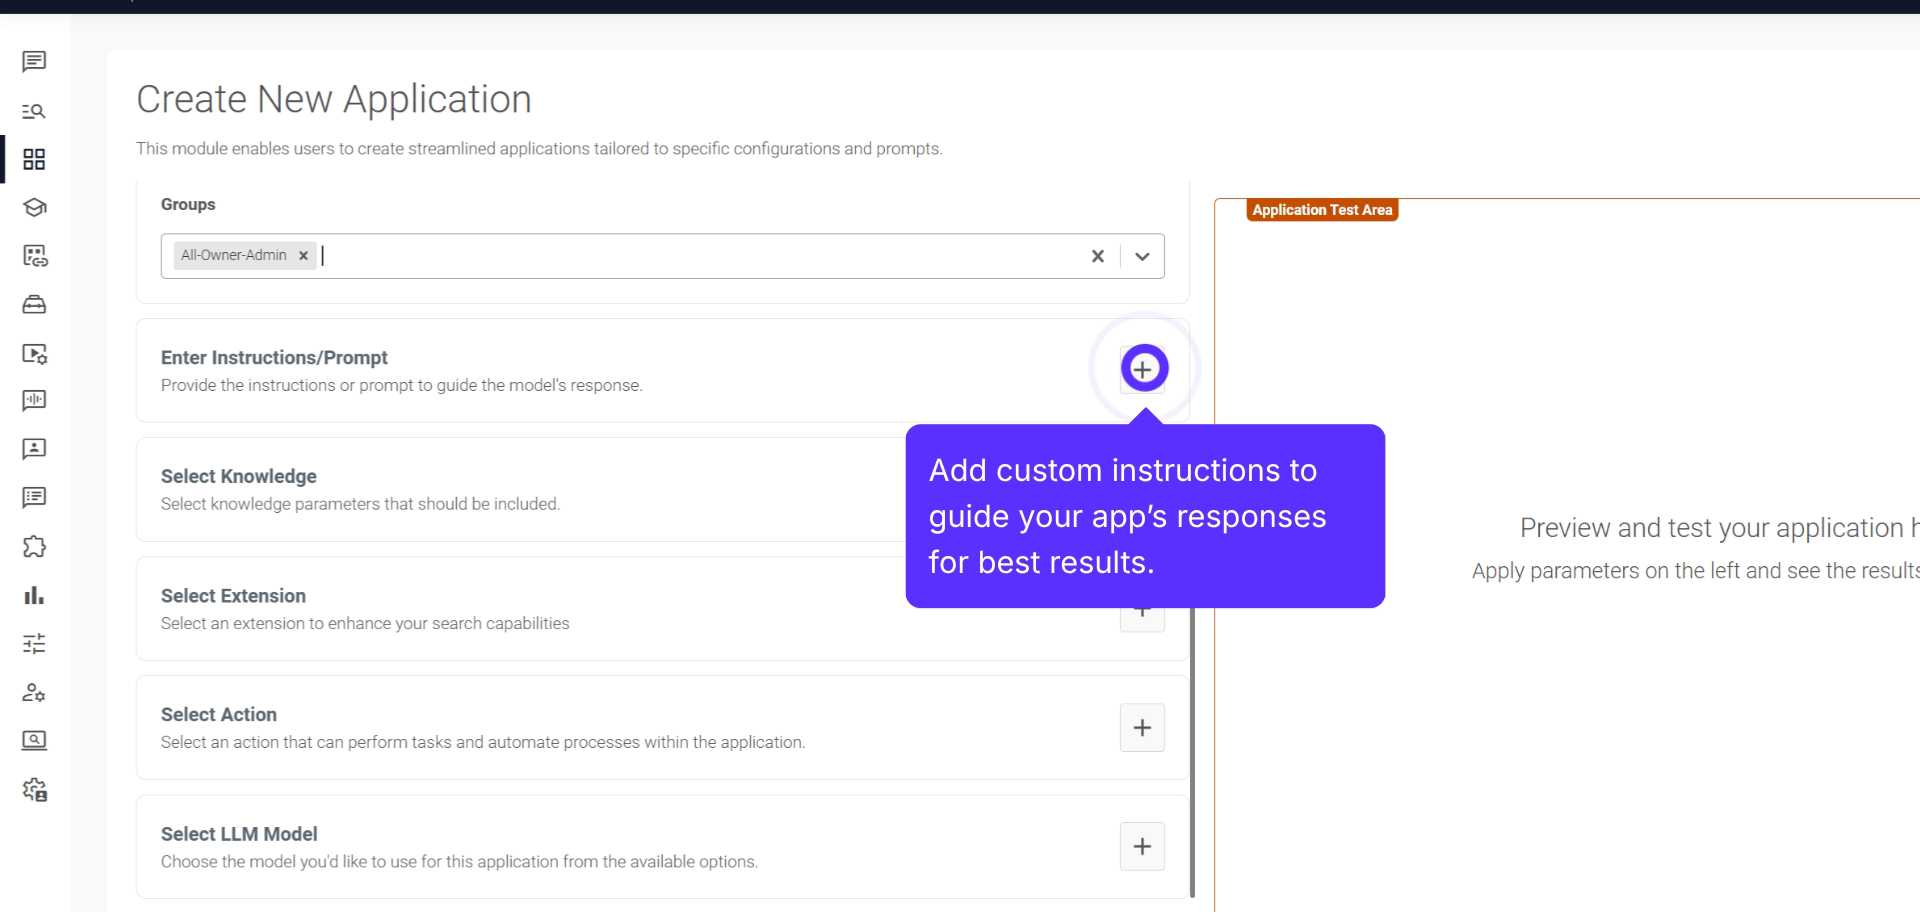Click inside the Groups input field
Image resolution: width=1920 pixels, height=912 pixels.
pos(600,256)
